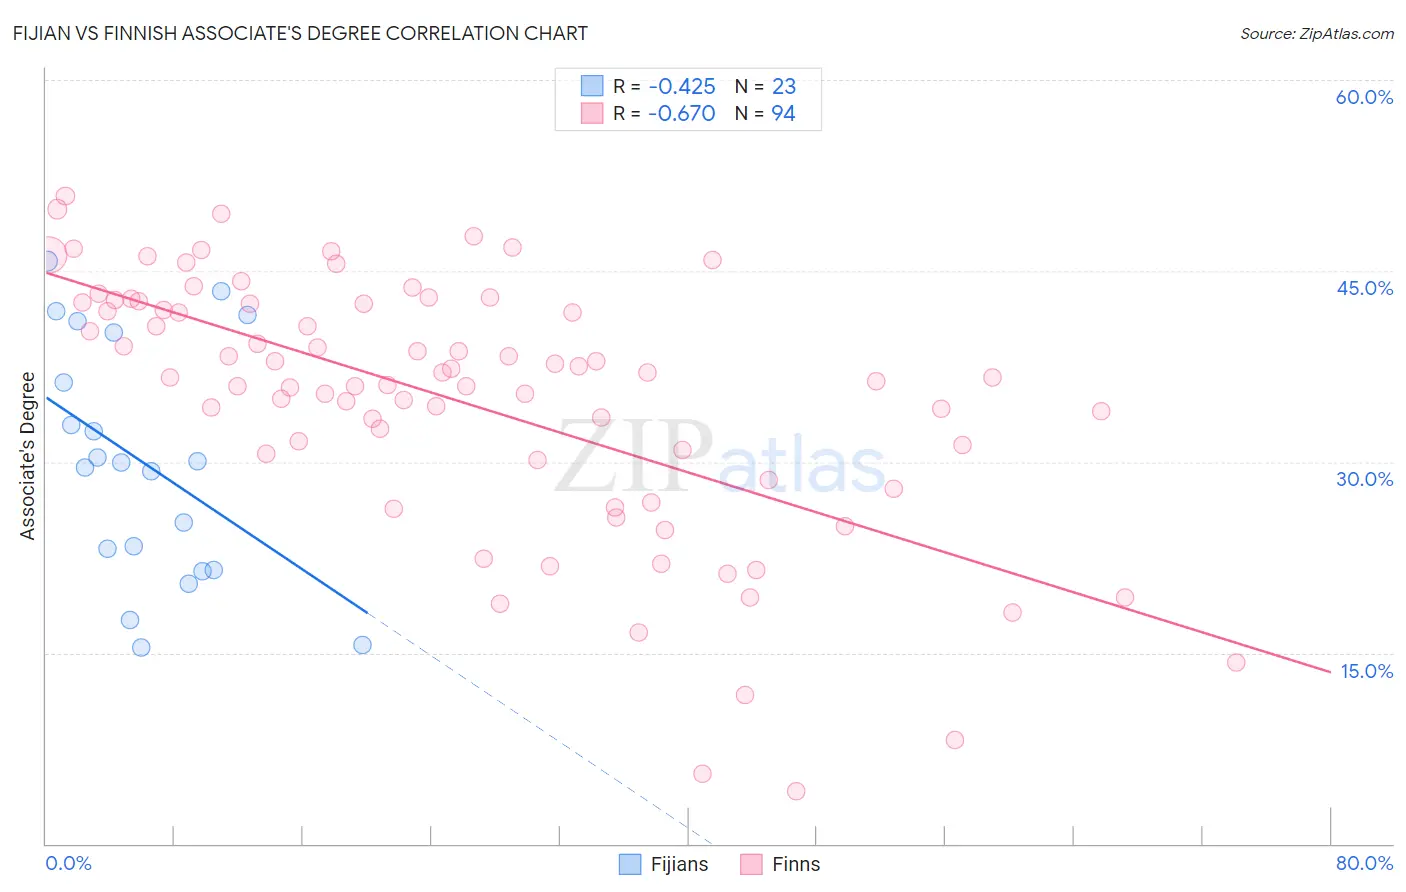1406x892 pixels.
Task: Open the ZipAtlas.com source link
Action: 1317,33
